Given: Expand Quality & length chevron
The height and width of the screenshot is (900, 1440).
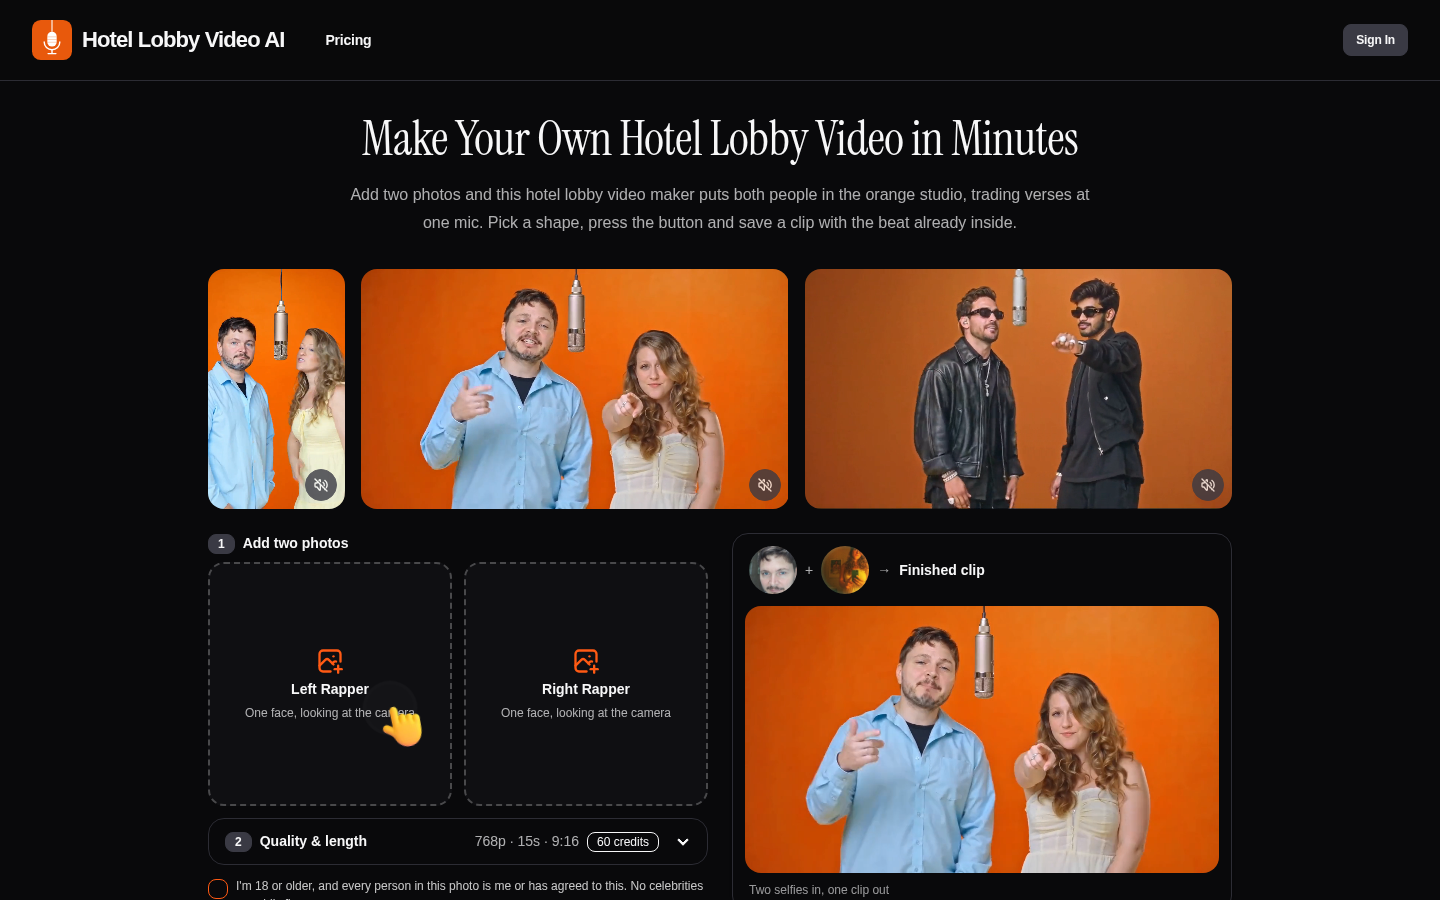Looking at the screenshot, I should 683,842.
